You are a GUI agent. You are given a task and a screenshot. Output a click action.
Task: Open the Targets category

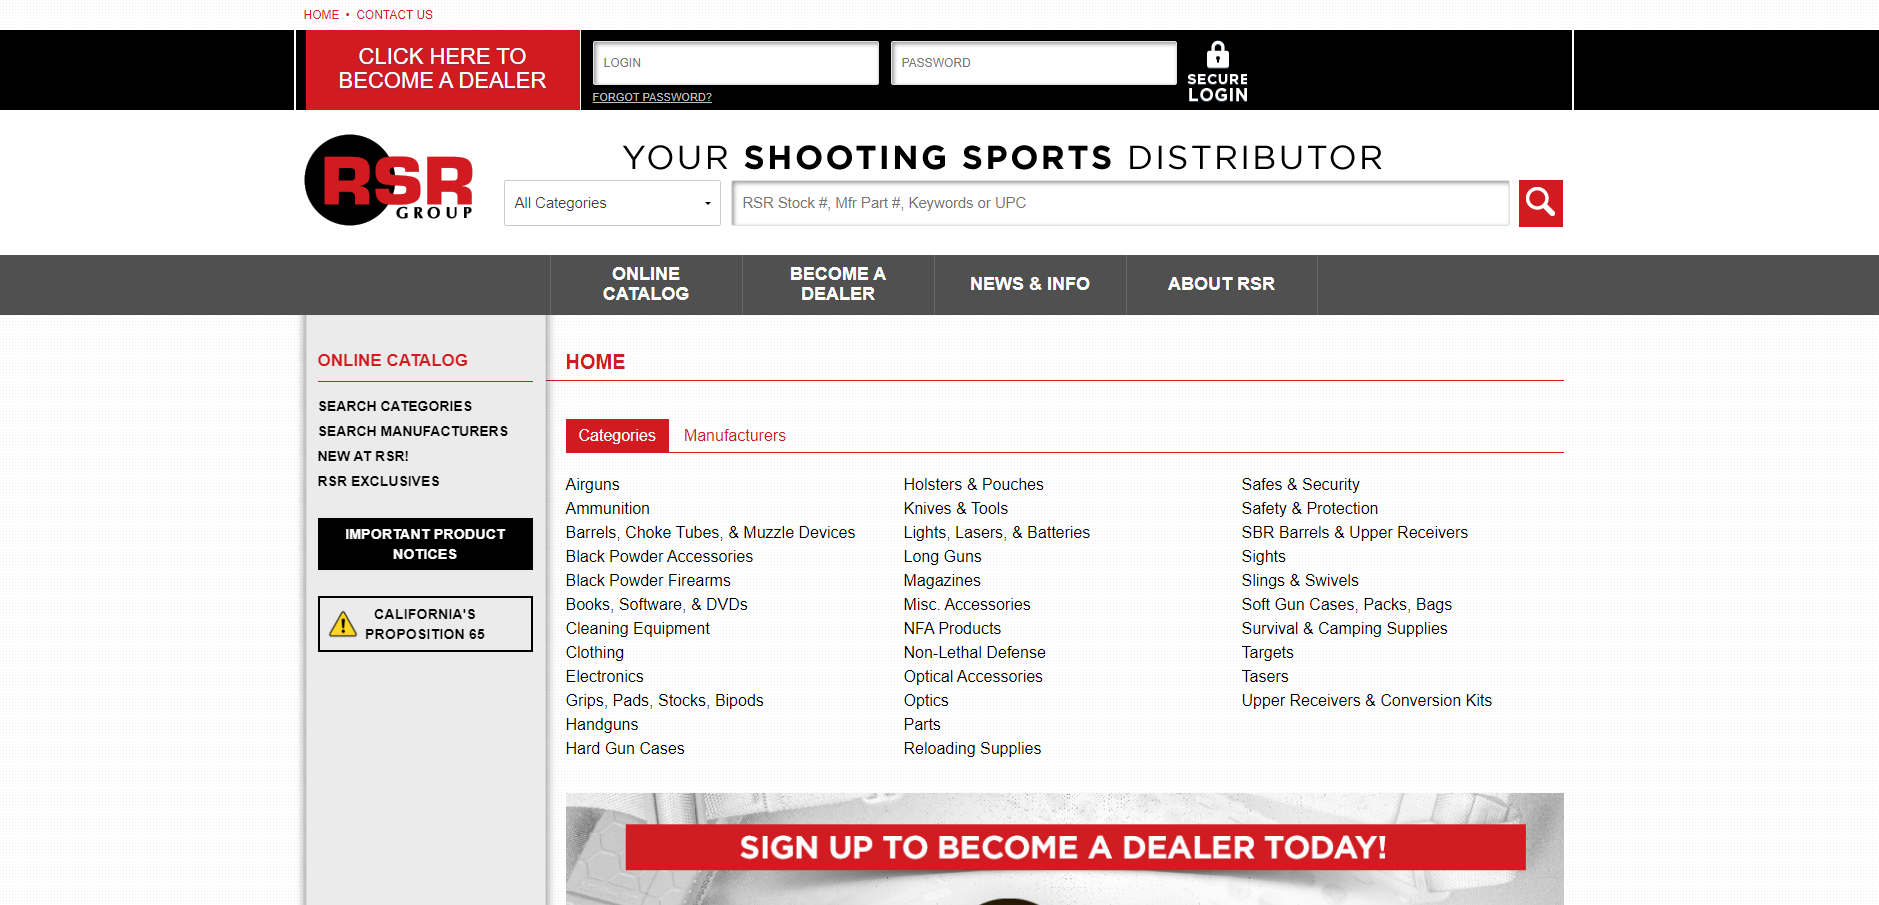coord(1268,652)
